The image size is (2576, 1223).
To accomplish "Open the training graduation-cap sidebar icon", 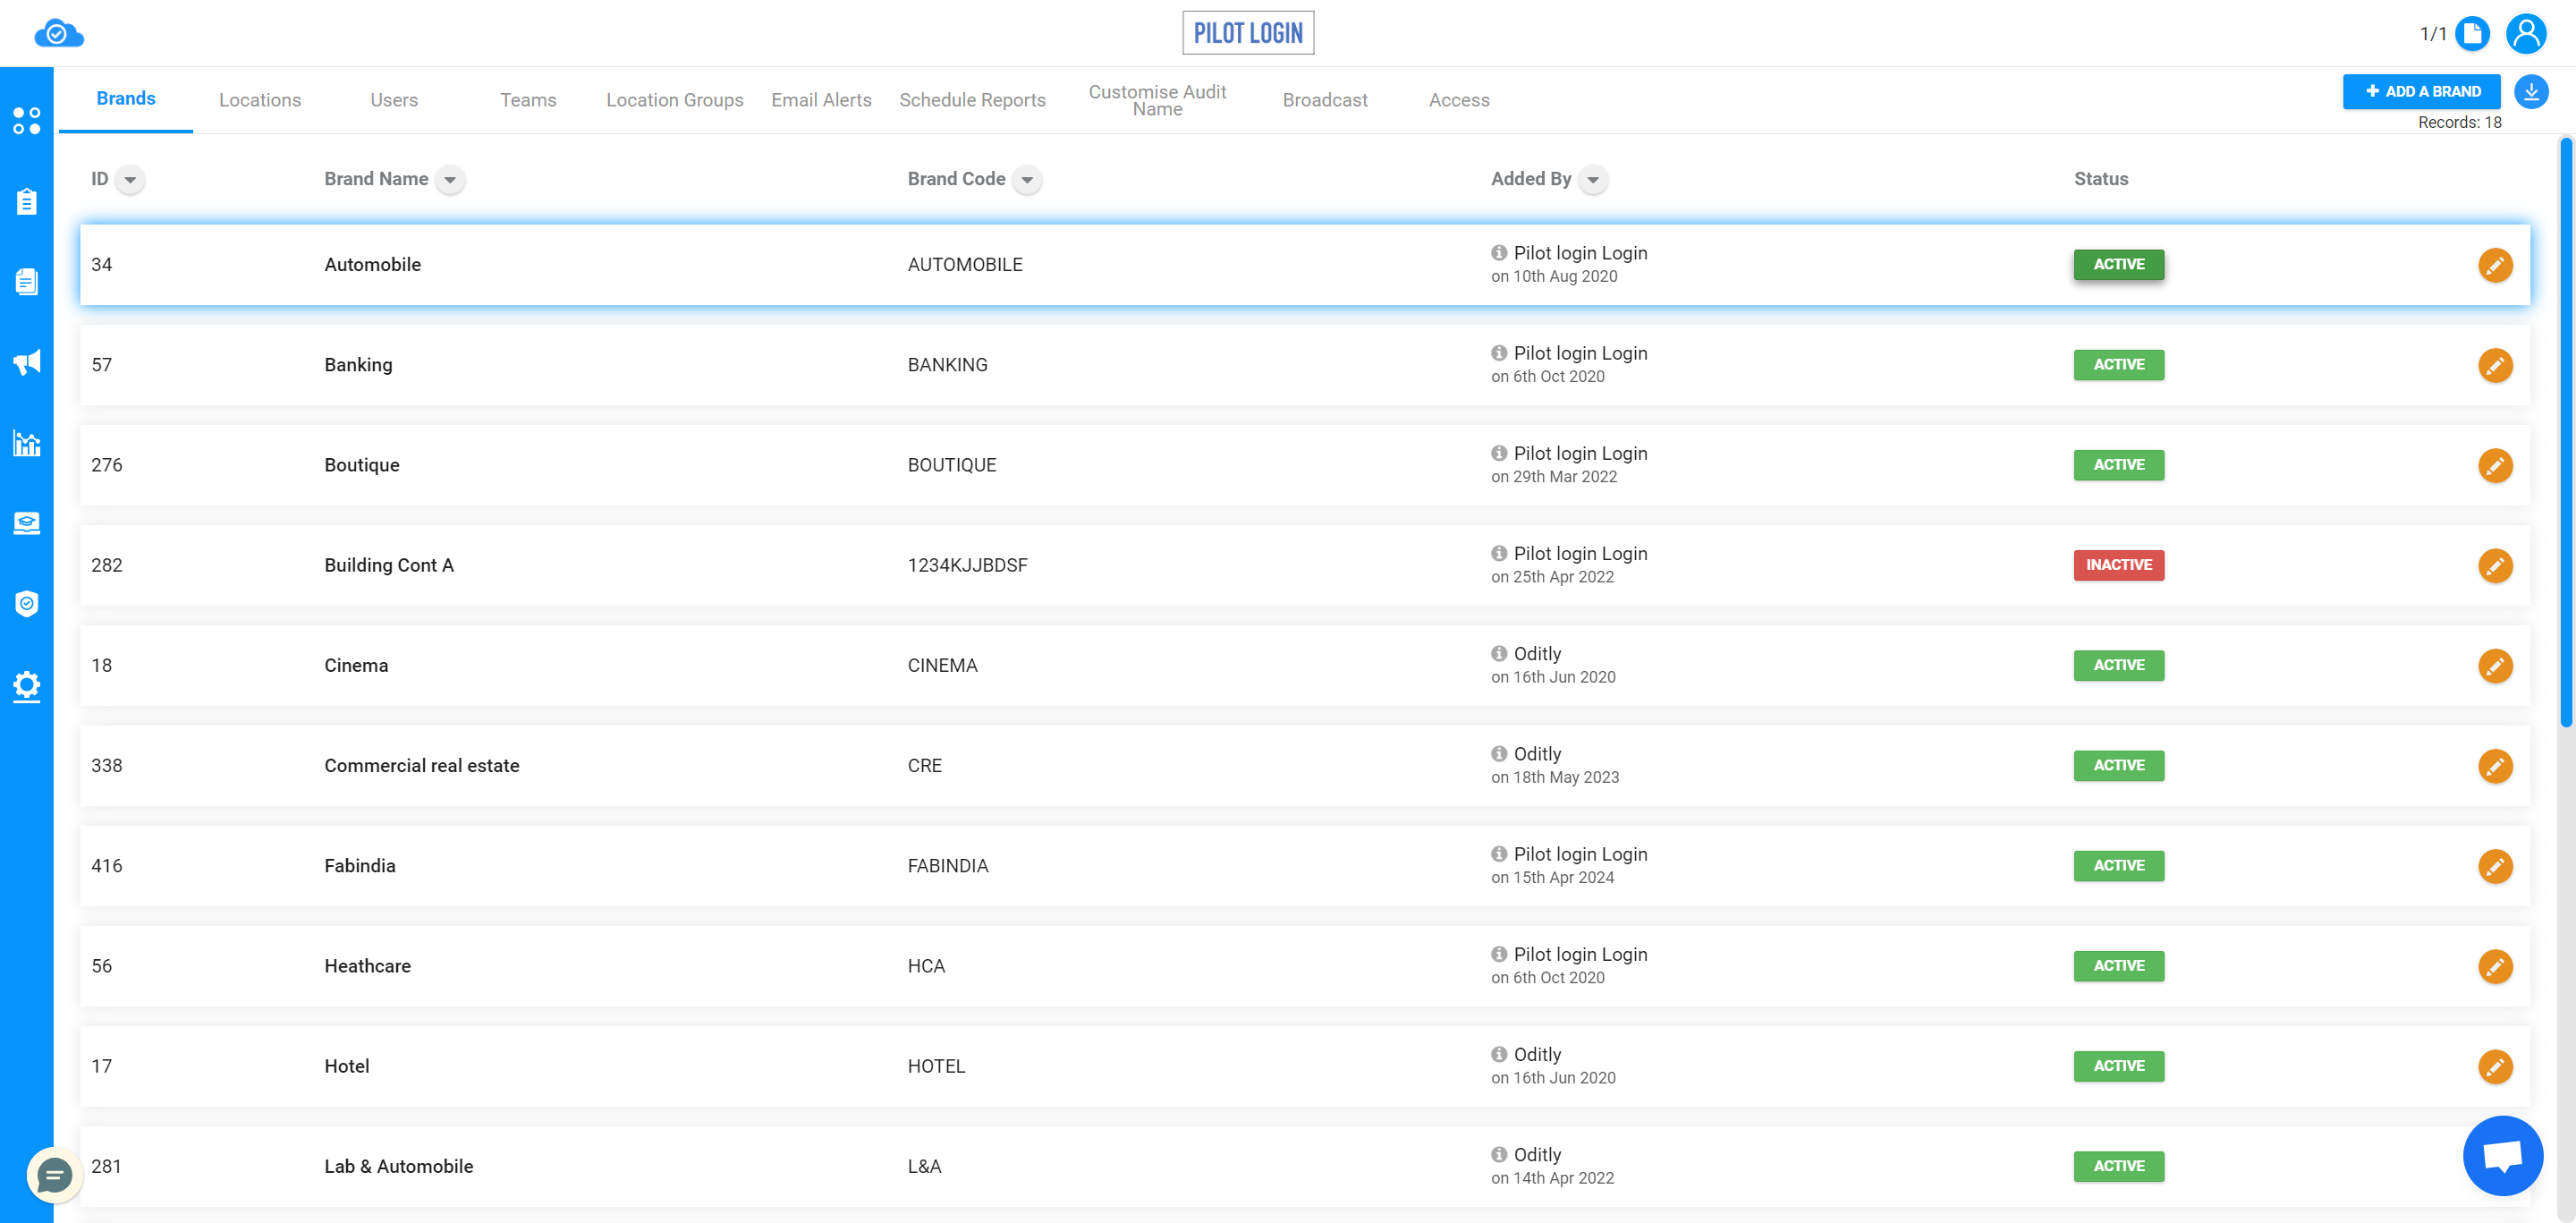I will 27,523.
